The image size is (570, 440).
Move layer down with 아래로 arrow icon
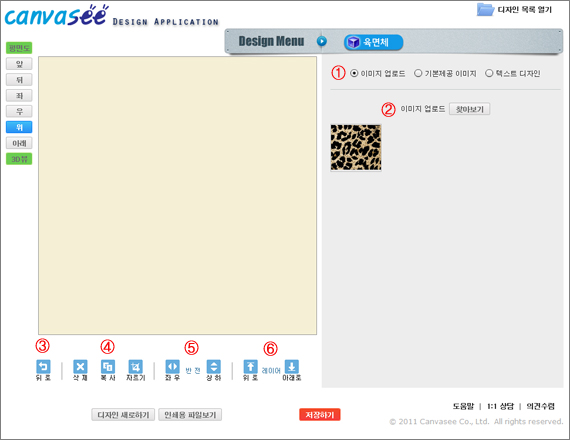click(x=292, y=366)
